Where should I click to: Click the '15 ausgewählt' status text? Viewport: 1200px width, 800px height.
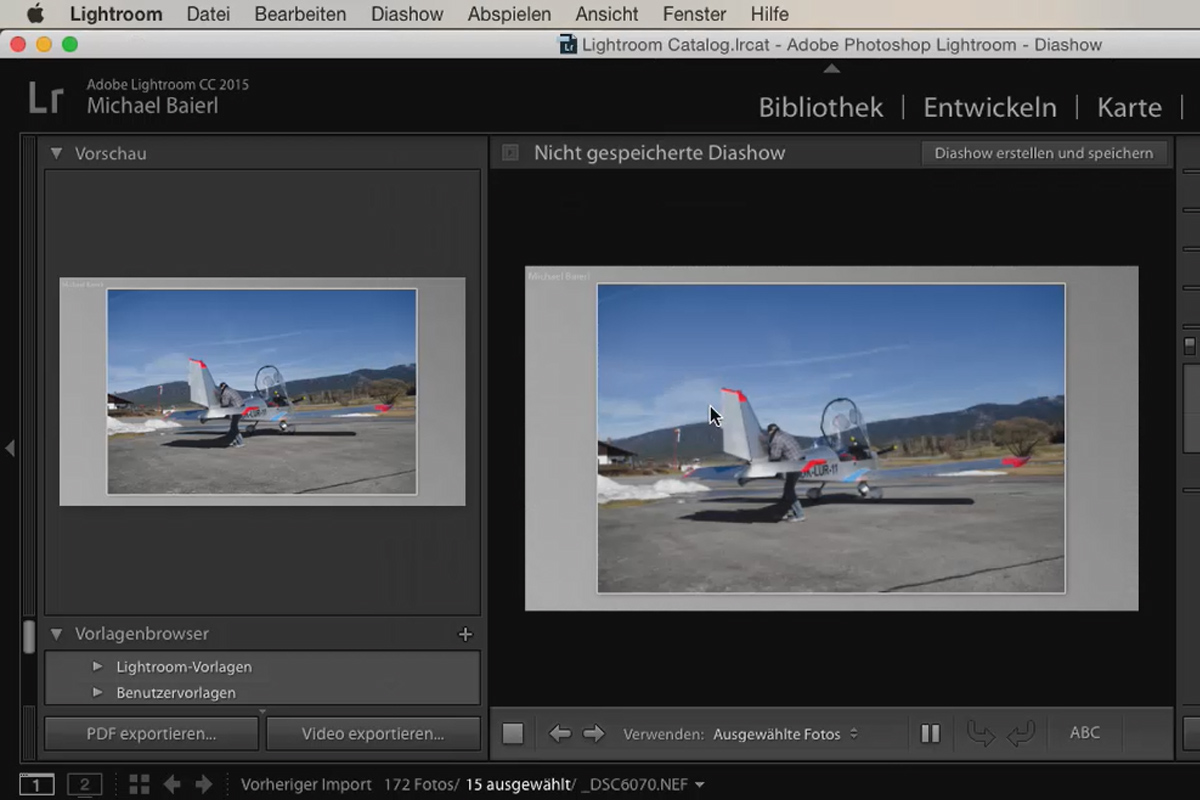(517, 785)
